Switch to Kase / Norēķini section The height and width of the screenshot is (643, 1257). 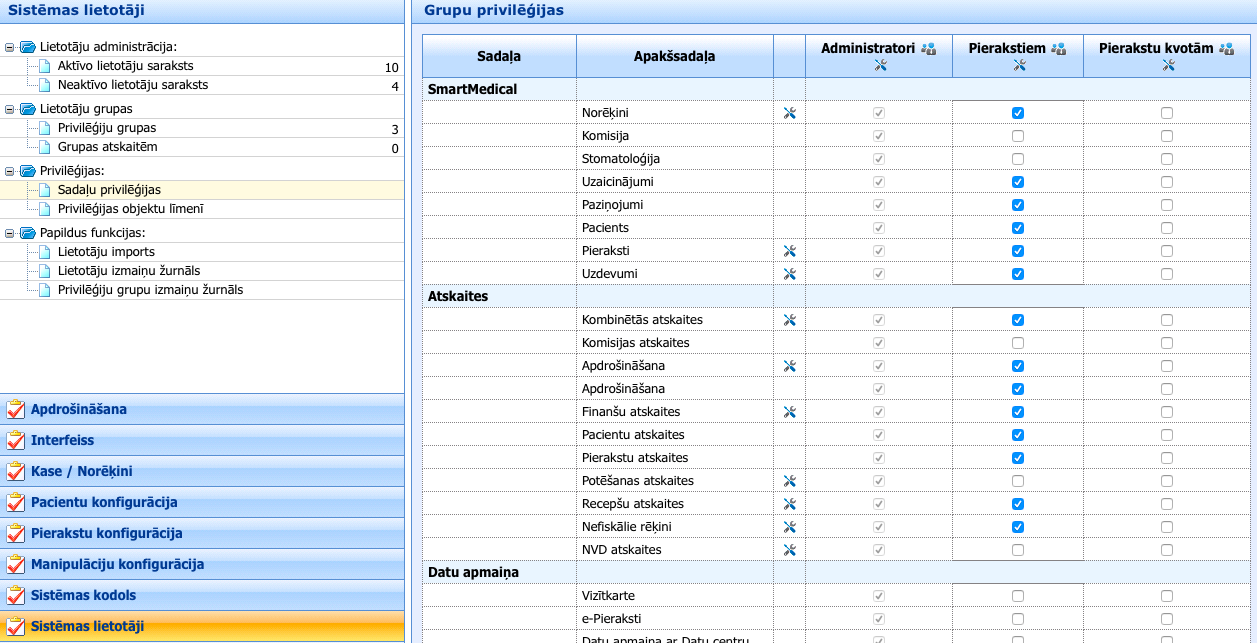[81, 472]
